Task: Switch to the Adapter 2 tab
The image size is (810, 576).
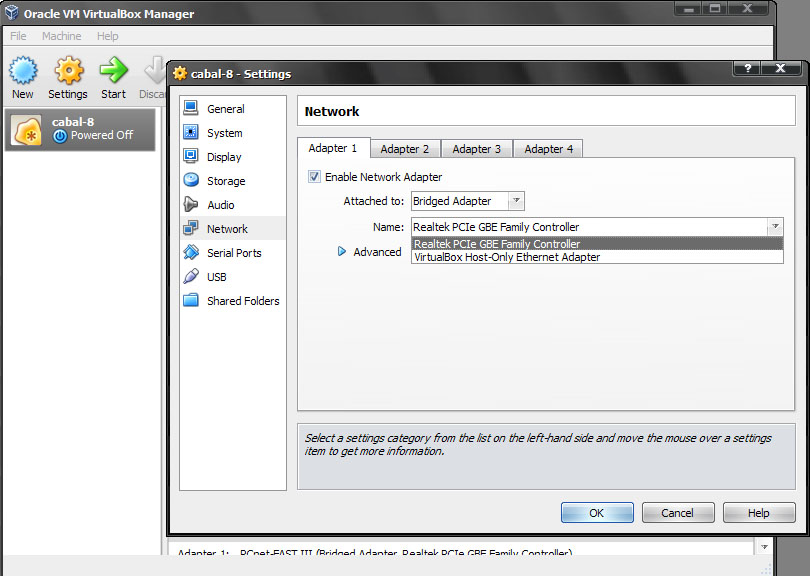Action: pyautogui.click(x=405, y=149)
